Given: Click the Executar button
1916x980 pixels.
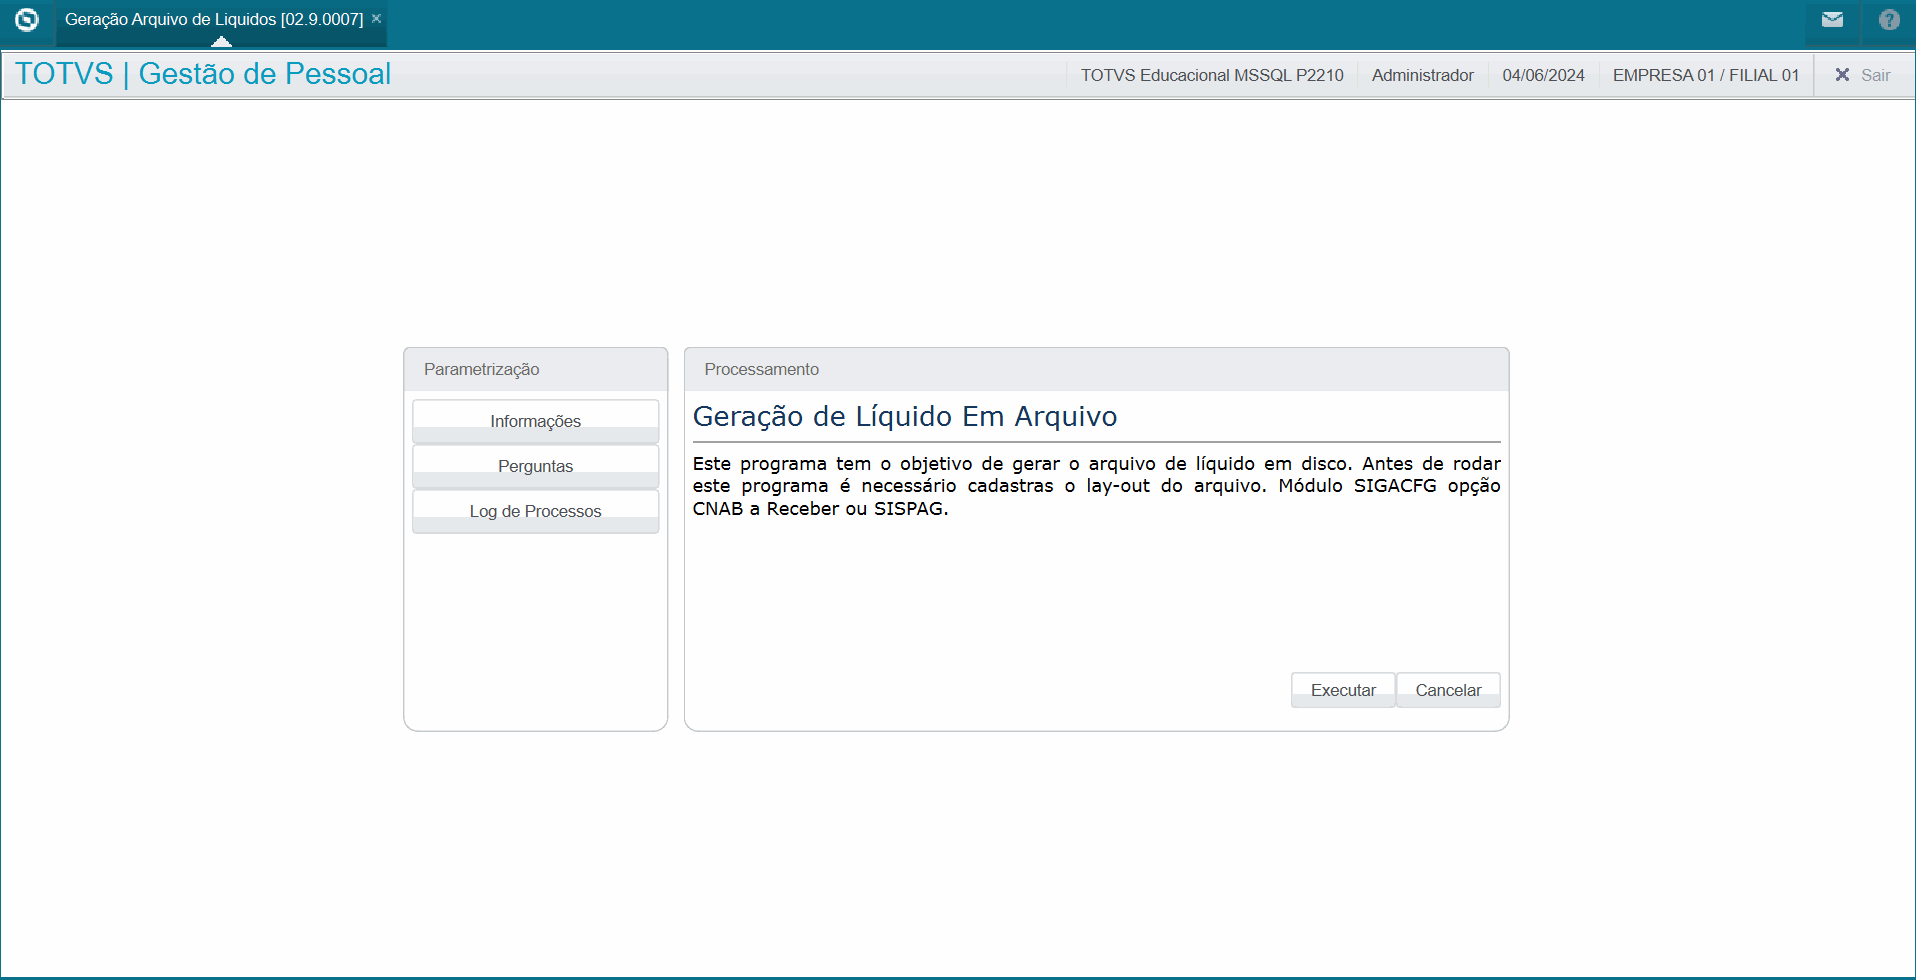Looking at the screenshot, I should tap(1343, 690).
